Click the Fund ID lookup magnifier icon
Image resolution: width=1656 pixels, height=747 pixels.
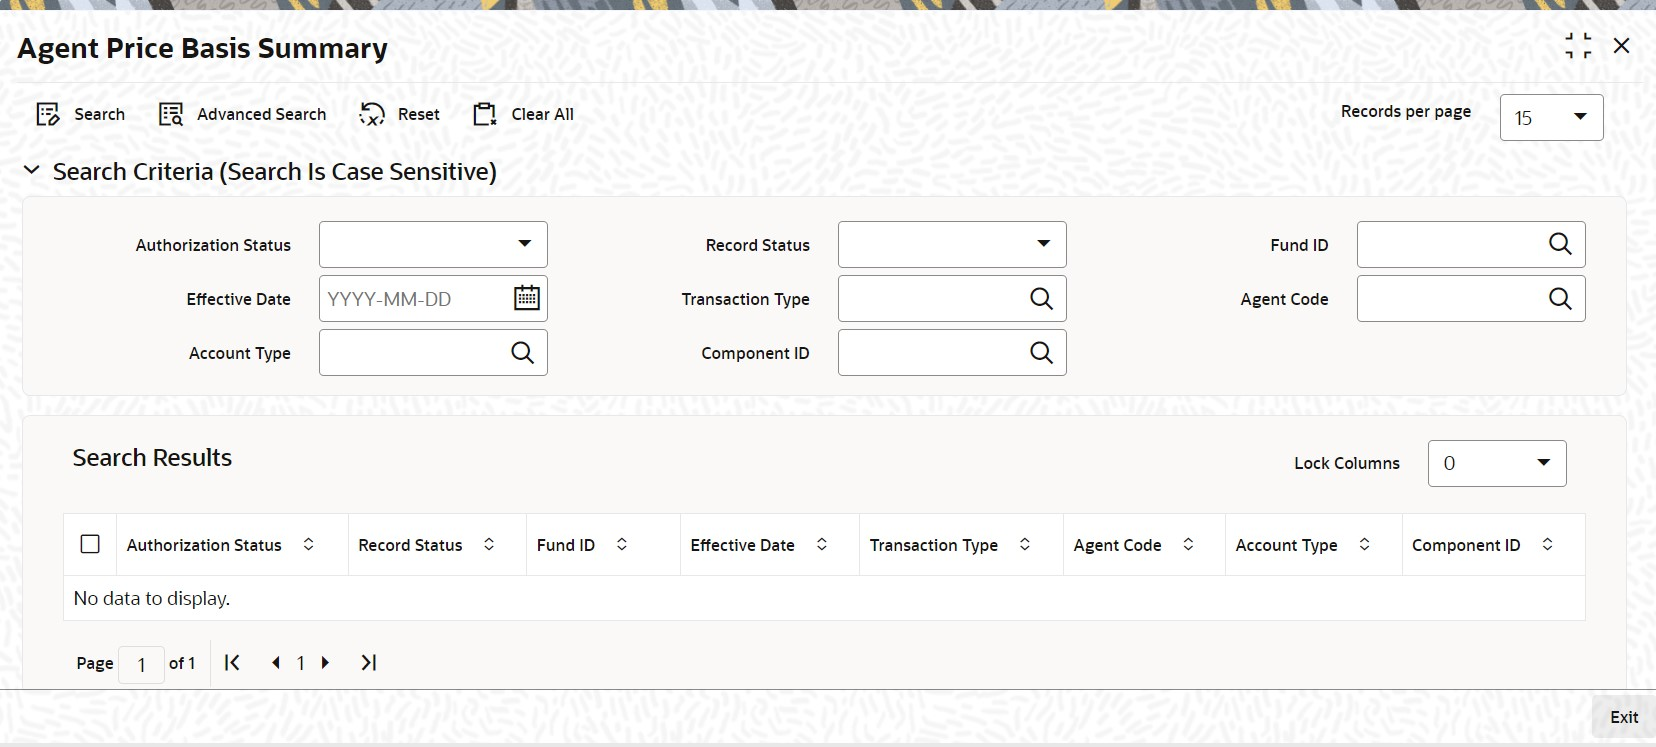point(1560,244)
